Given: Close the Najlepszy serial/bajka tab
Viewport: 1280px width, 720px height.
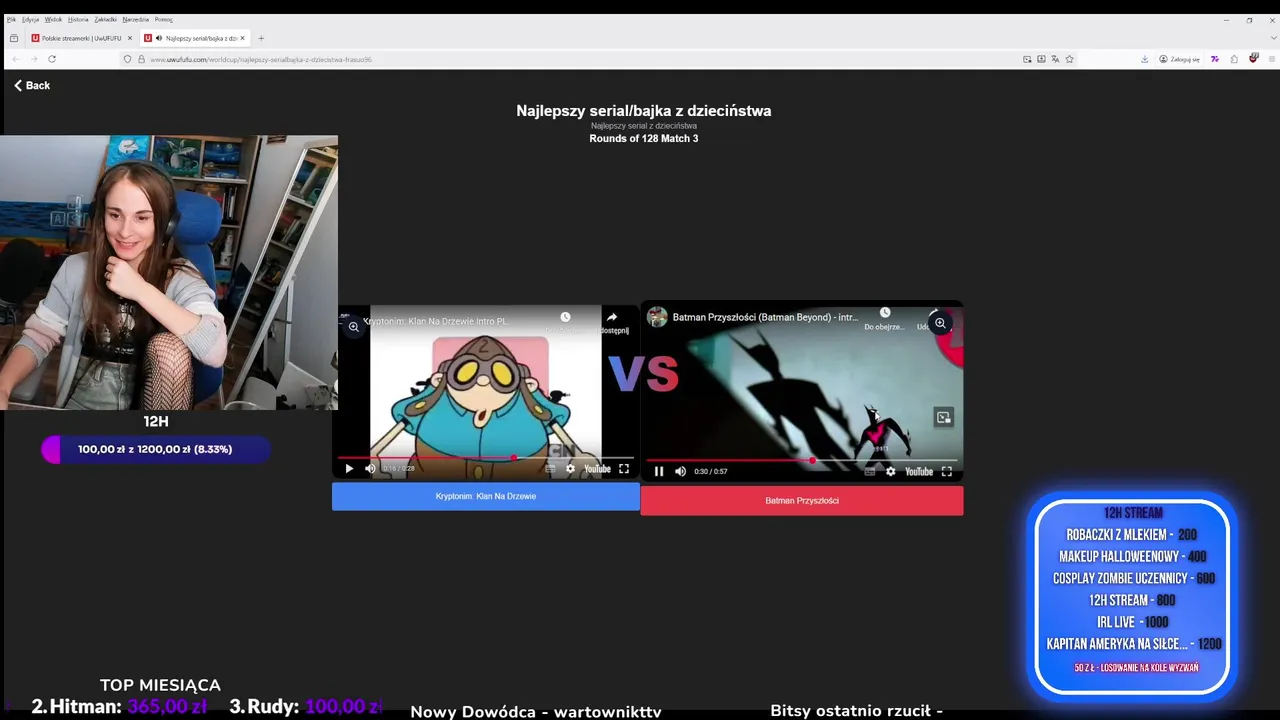Looking at the screenshot, I should point(242,38).
